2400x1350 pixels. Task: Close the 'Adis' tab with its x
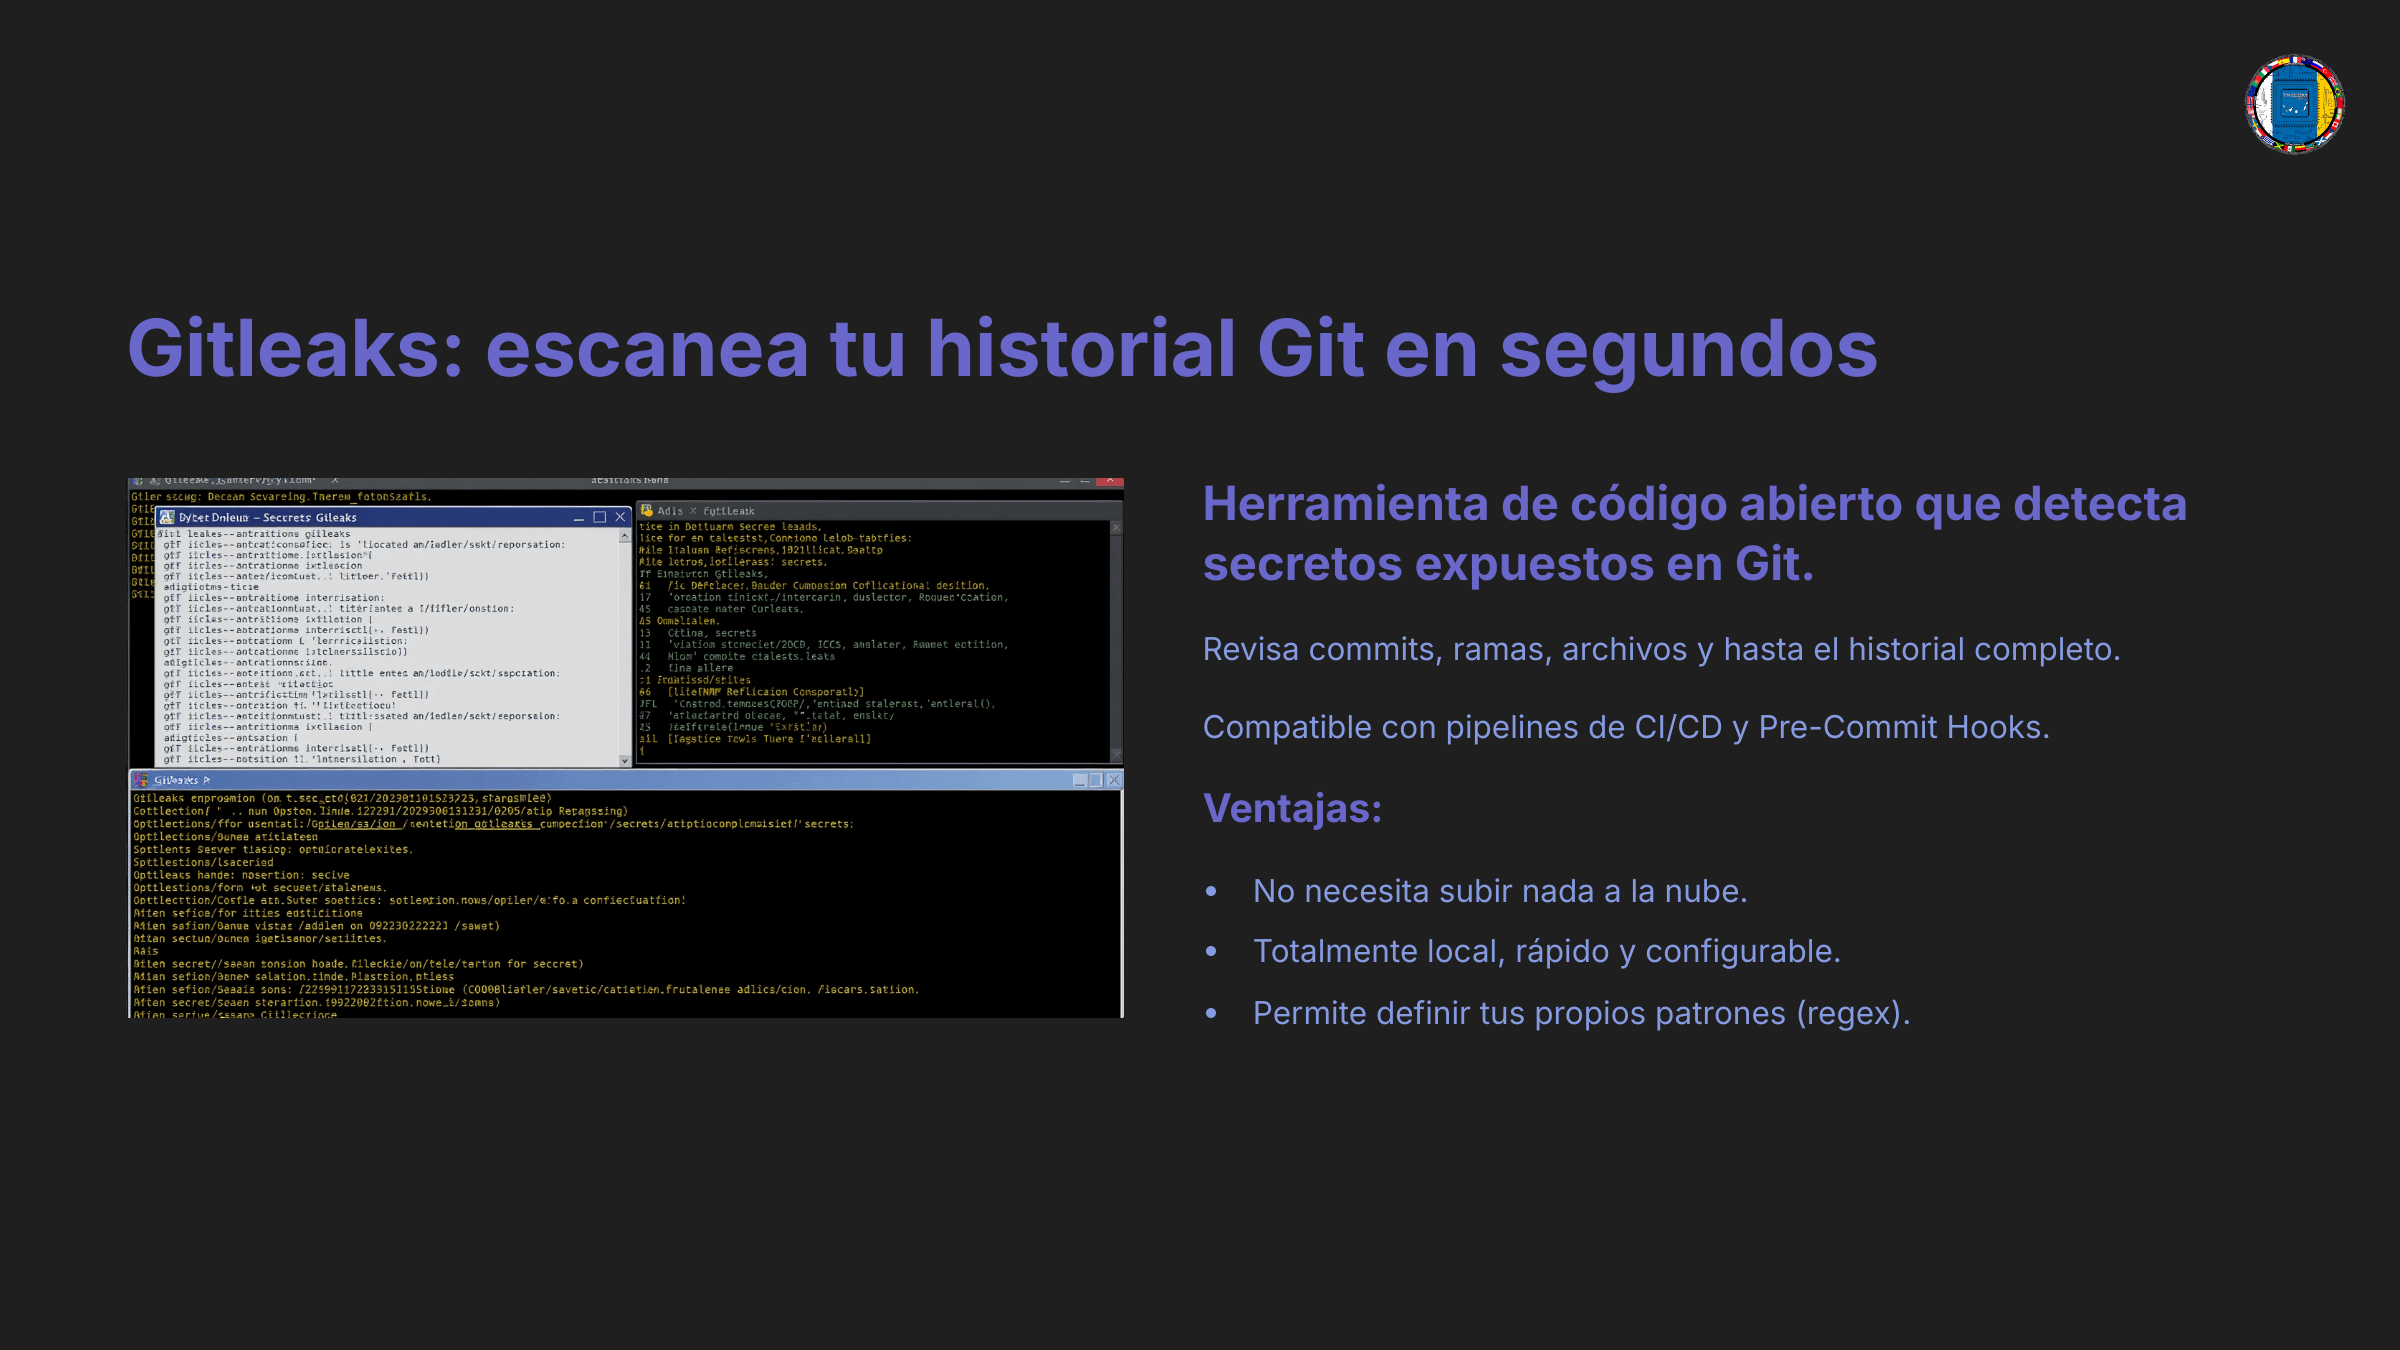point(693,511)
